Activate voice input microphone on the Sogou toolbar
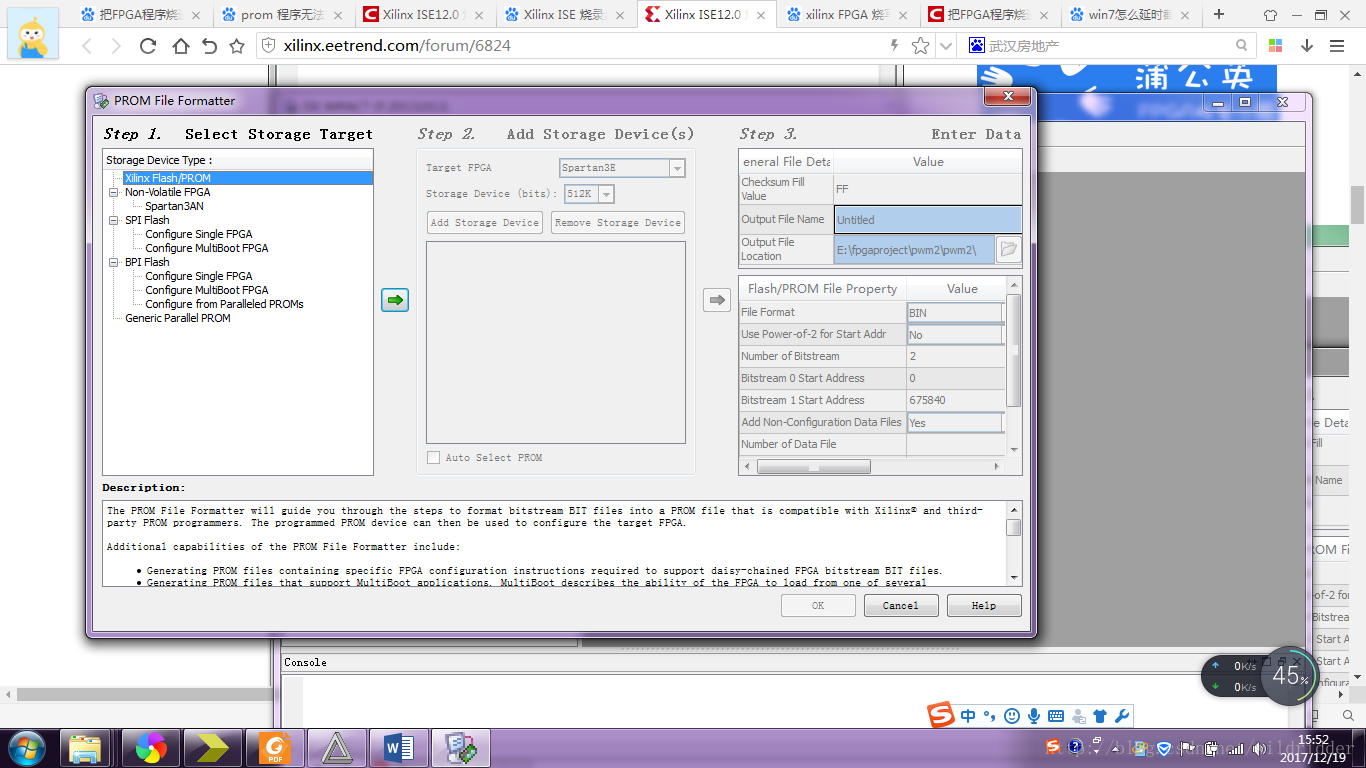1366x768 pixels. pos(1034,716)
